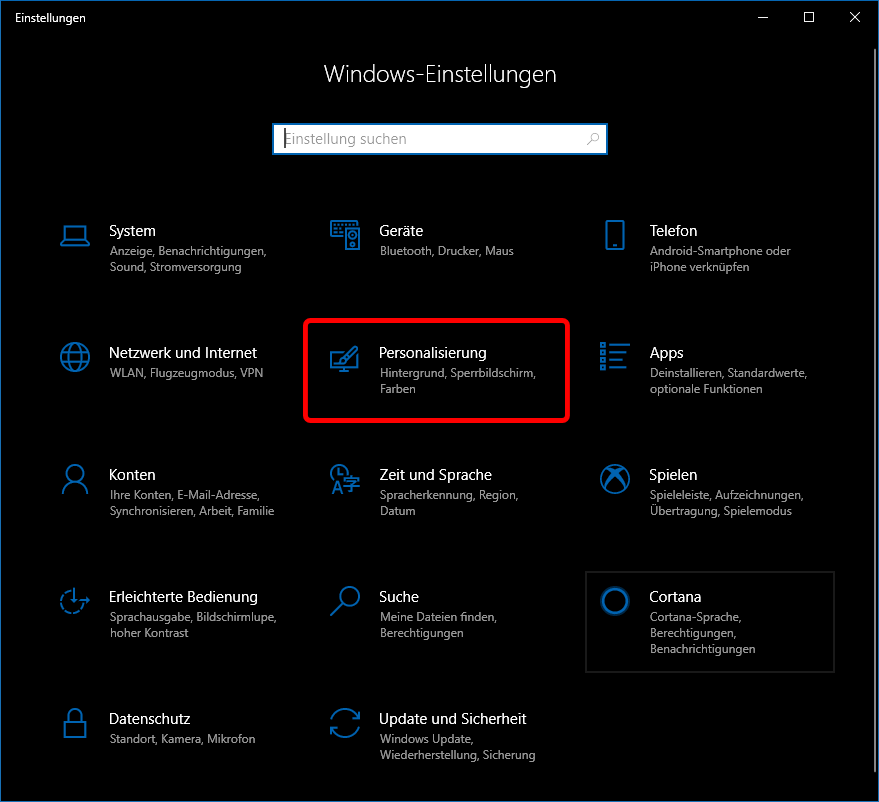879x802 pixels.
Task: Select the Zeit und Sprache icon
Action: tap(345, 479)
